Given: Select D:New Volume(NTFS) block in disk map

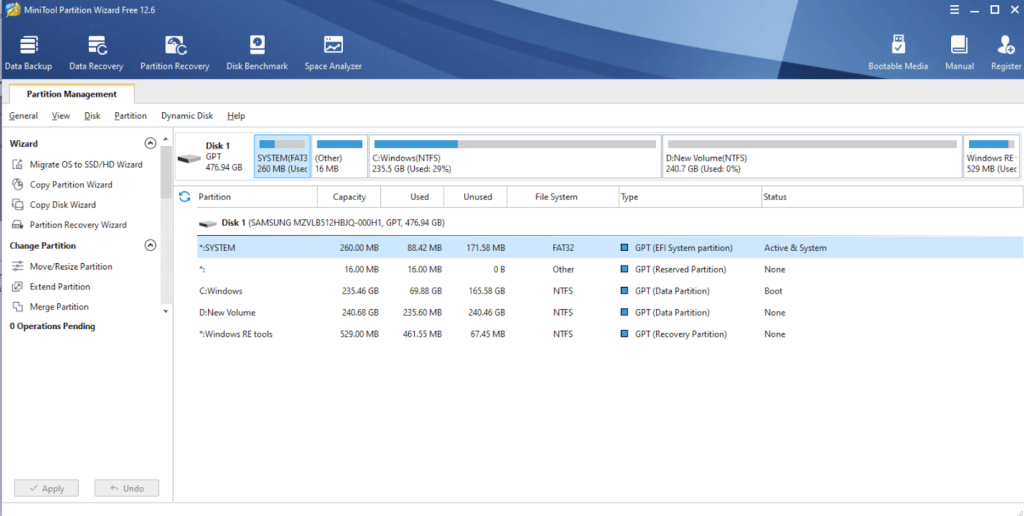Looking at the screenshot, I should coord(812,157).
